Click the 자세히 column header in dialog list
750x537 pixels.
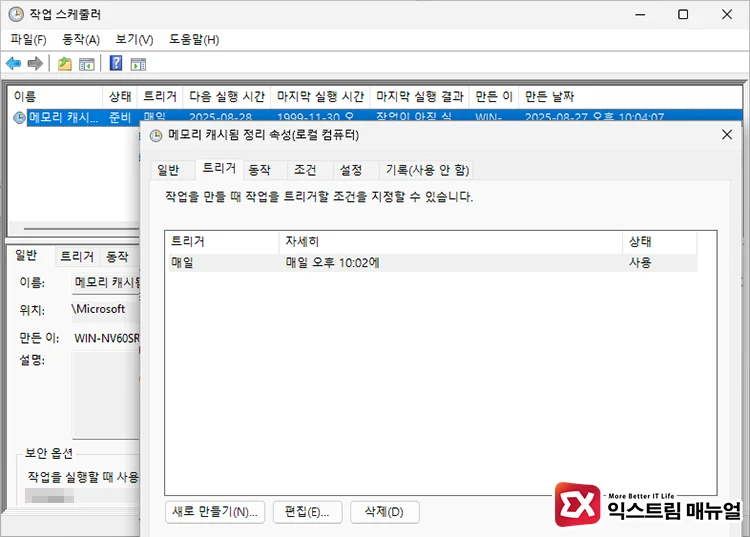pos(451,241)
